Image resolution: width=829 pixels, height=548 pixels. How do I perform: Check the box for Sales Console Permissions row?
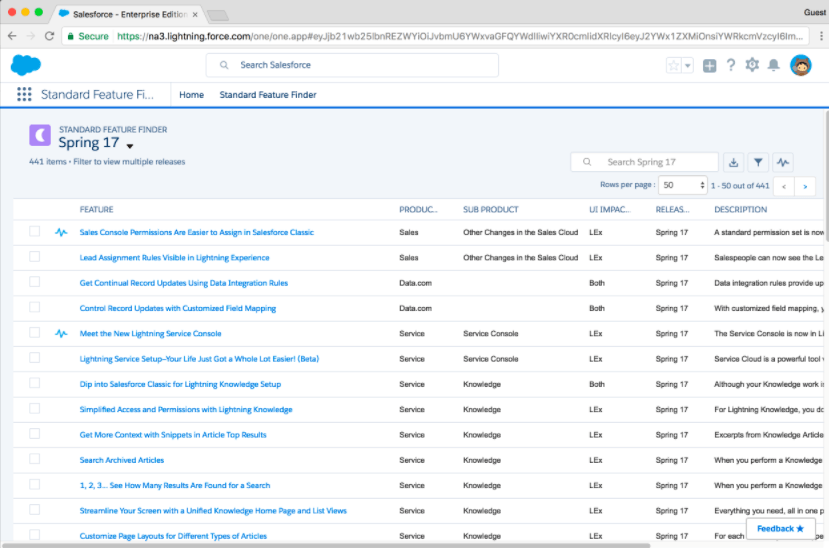tap(34, 231)
